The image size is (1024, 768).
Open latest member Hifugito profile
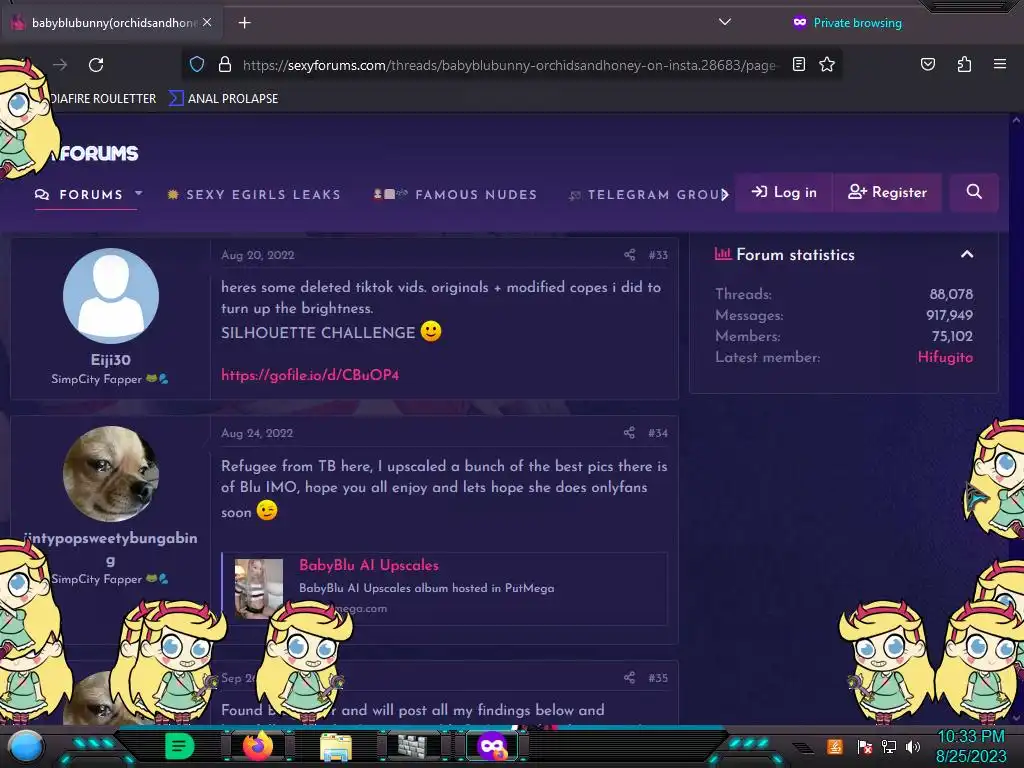click(x=945, y=357)
